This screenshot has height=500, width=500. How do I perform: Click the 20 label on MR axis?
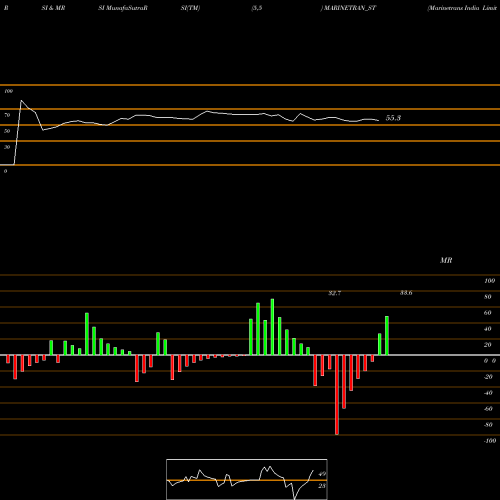click(488, 345)
